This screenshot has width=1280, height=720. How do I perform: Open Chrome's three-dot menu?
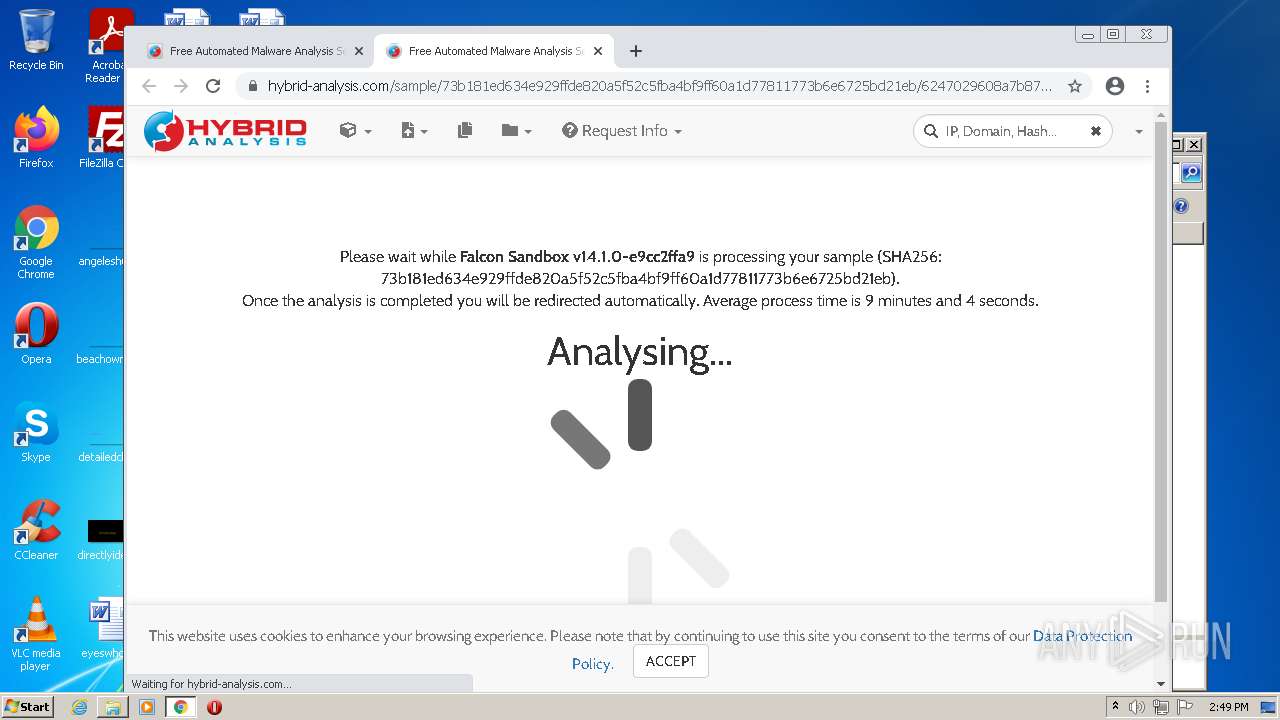pos(1148,86)
